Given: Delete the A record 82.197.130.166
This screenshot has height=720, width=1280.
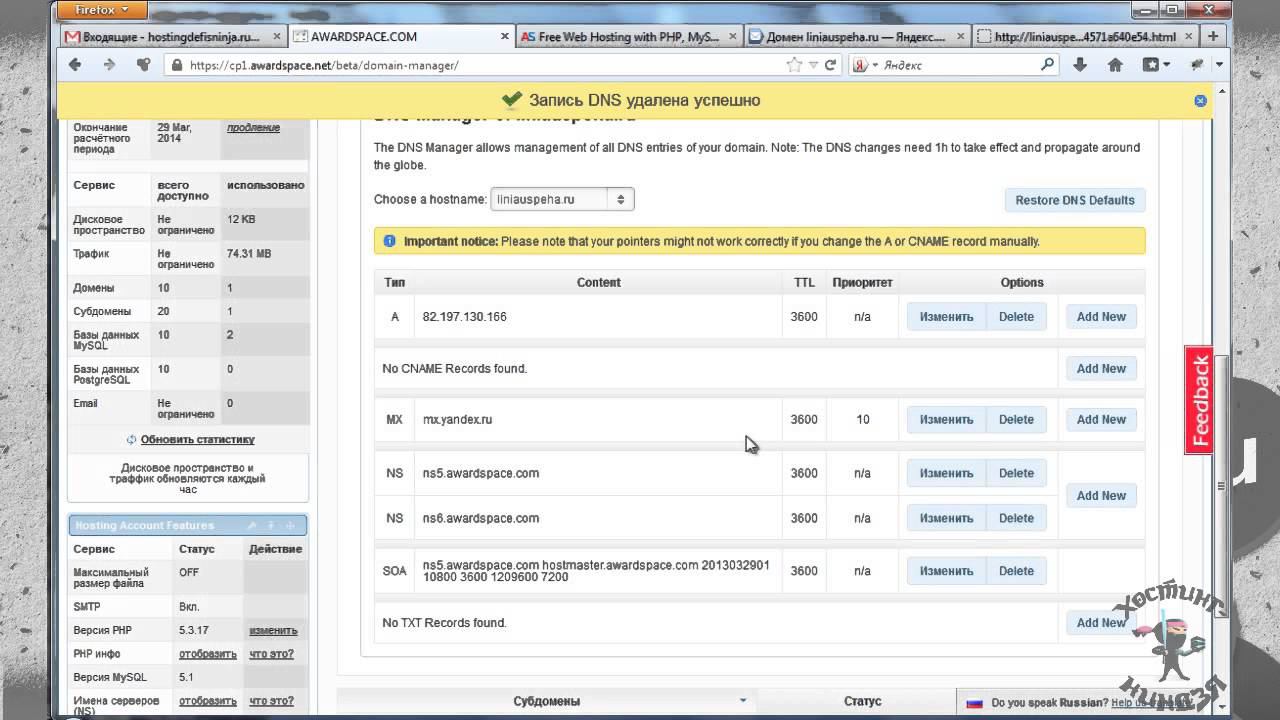Looking at the screenshot, I should click(1016, 317).
